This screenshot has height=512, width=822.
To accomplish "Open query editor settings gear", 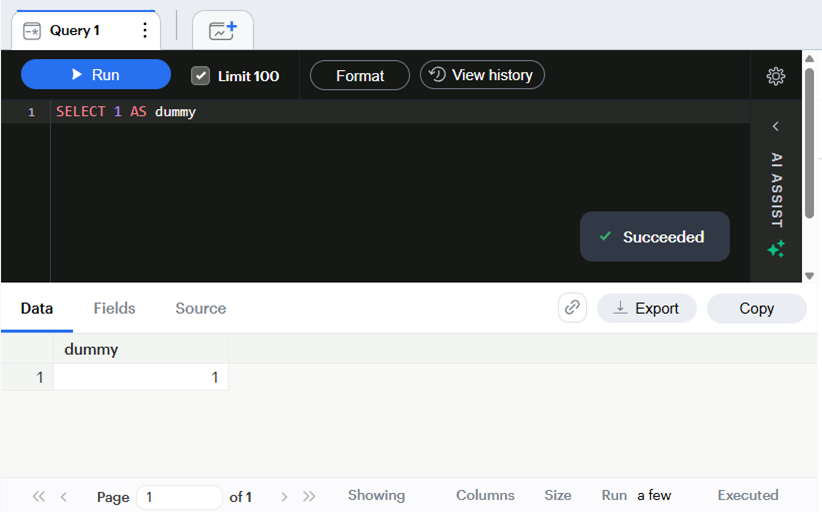I will click(776, 76).
